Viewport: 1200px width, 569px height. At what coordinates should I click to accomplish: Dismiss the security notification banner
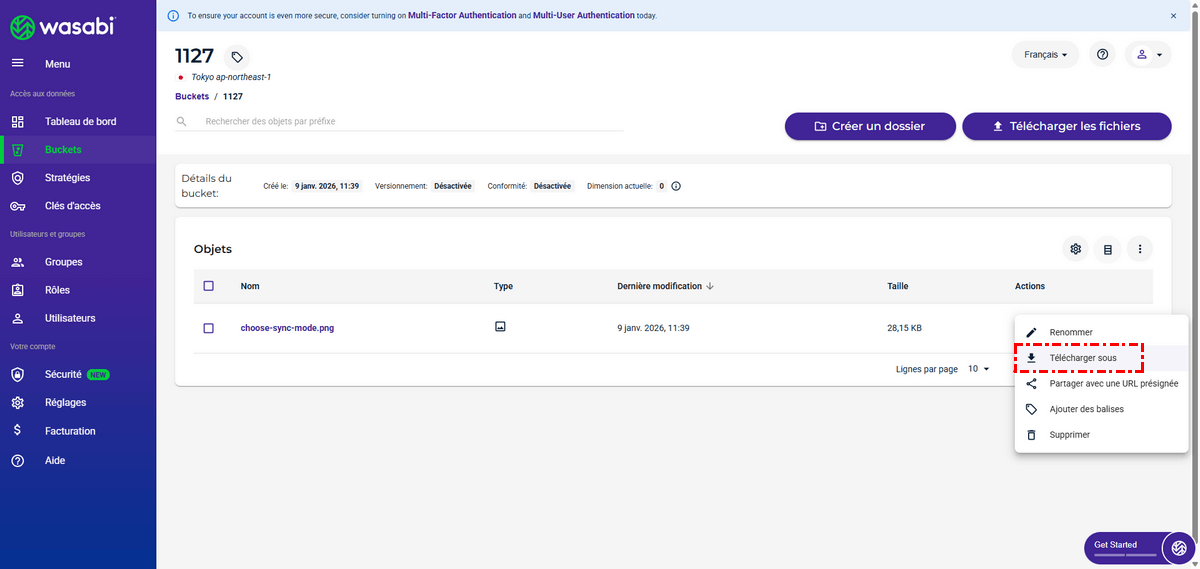point(1173,16)
